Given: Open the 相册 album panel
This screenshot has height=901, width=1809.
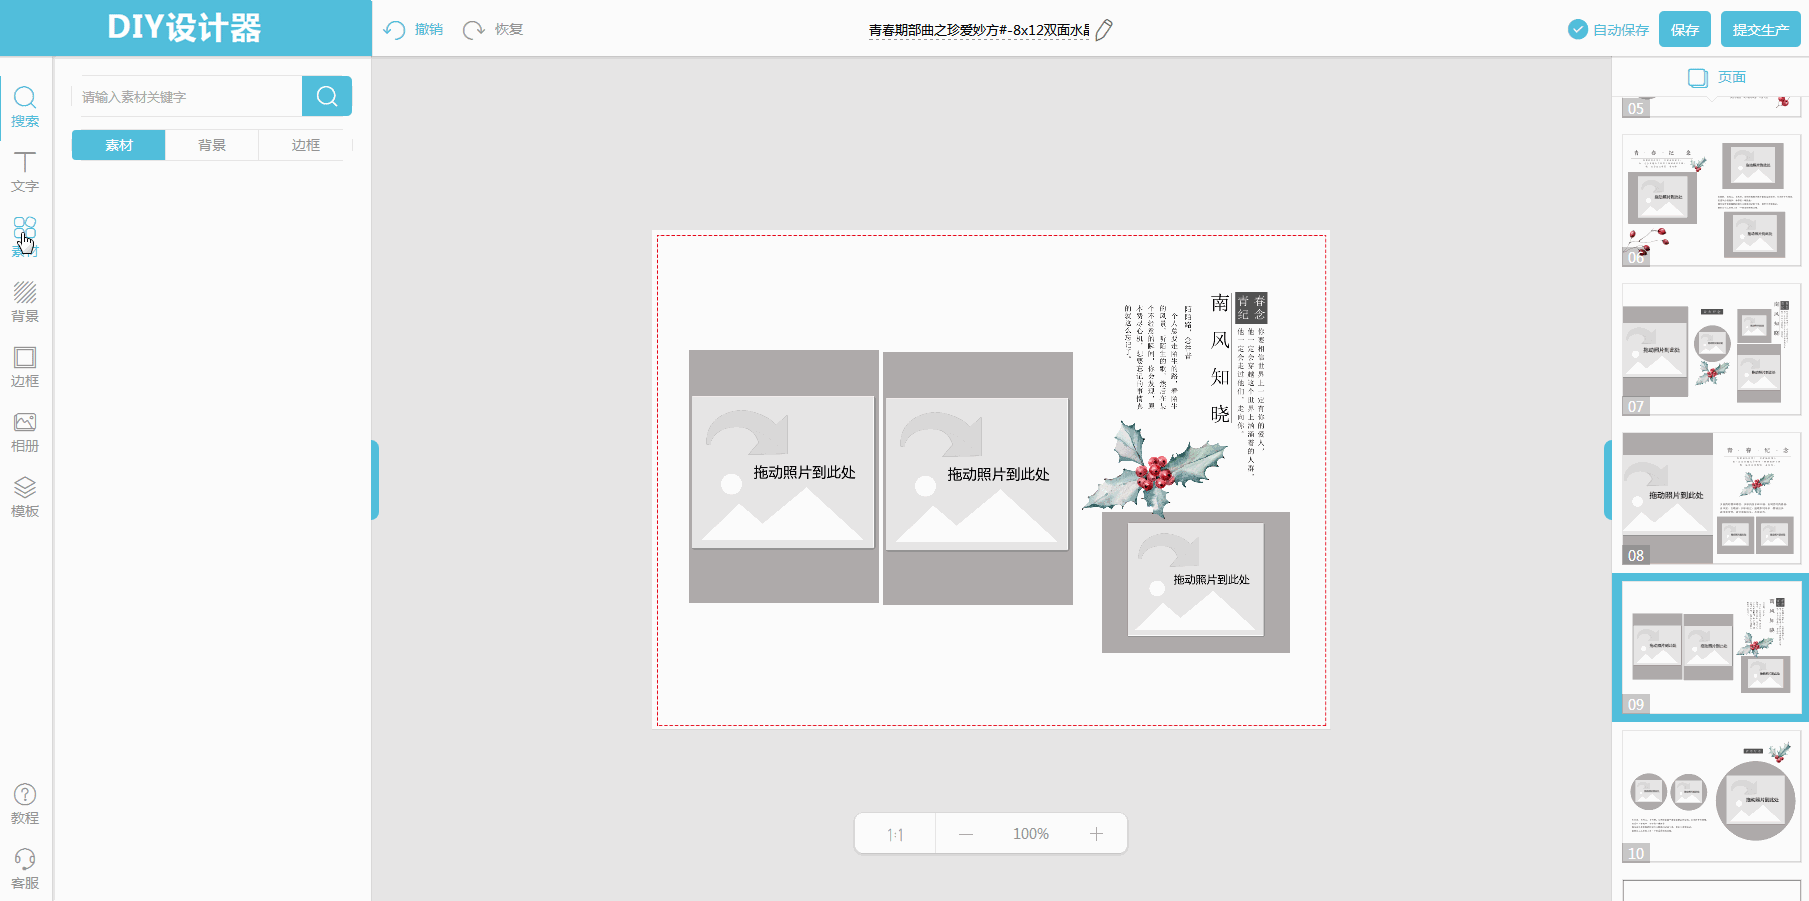Looking at the screenshot, I should pyautogui.click(x=25, y=431).
